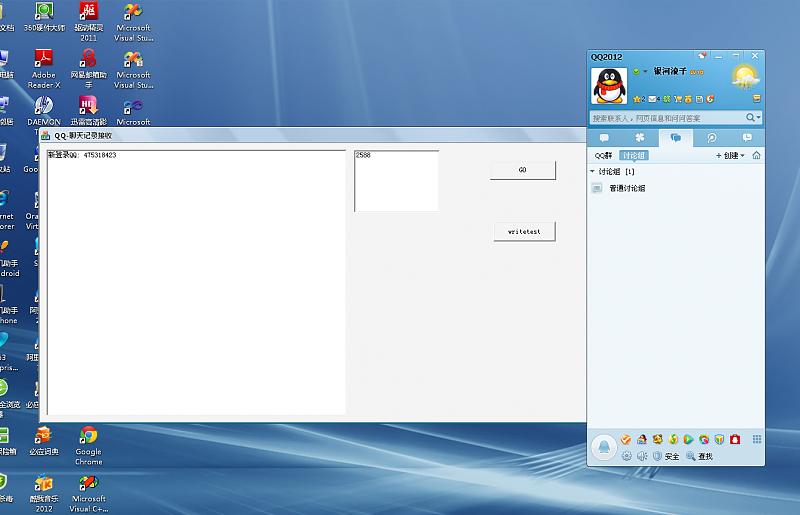Click the message box icon below weather
Image resolution: width=800 pixels, height=515 pixels.
coord(757,98)
